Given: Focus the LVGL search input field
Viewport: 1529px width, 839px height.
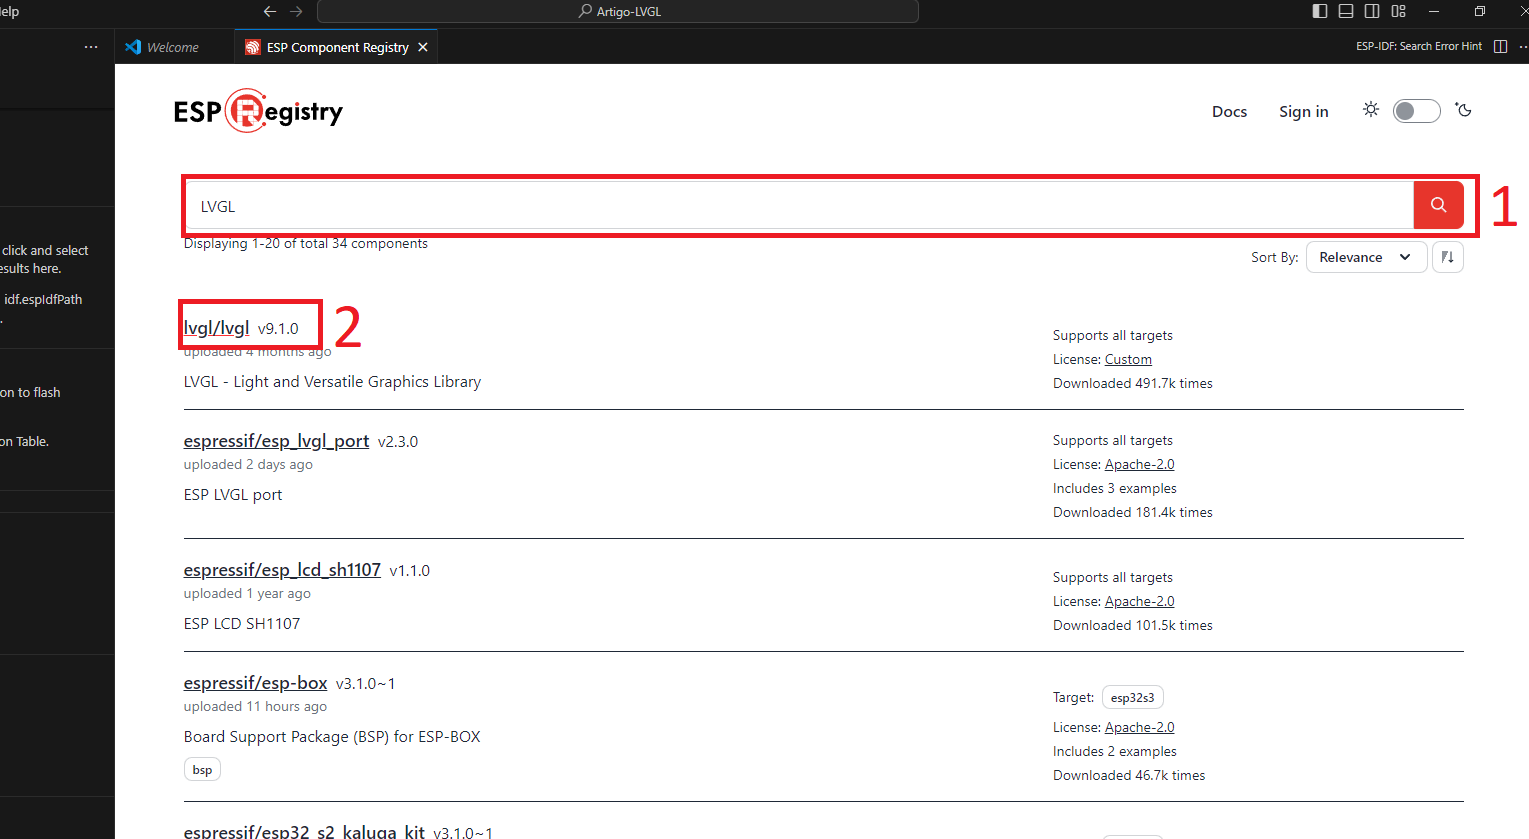Looking at the screenshot, I should [799, 206].
